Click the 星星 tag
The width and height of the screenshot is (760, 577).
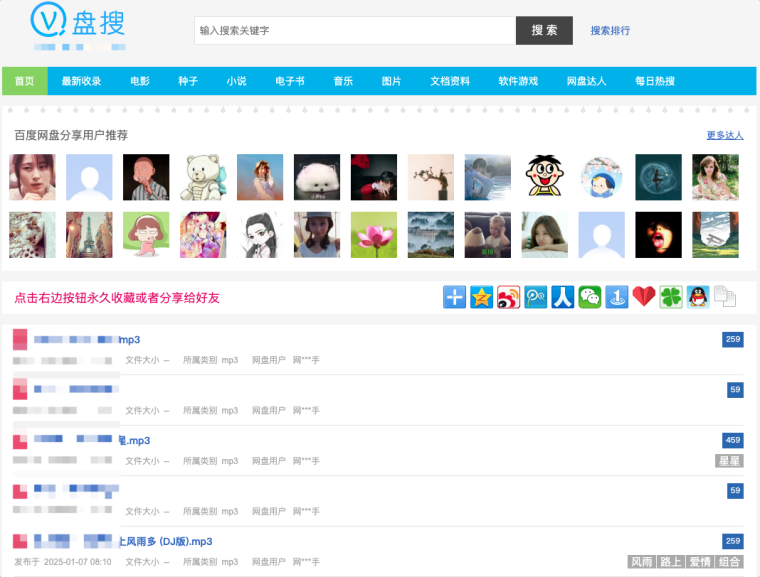(729, 461)
